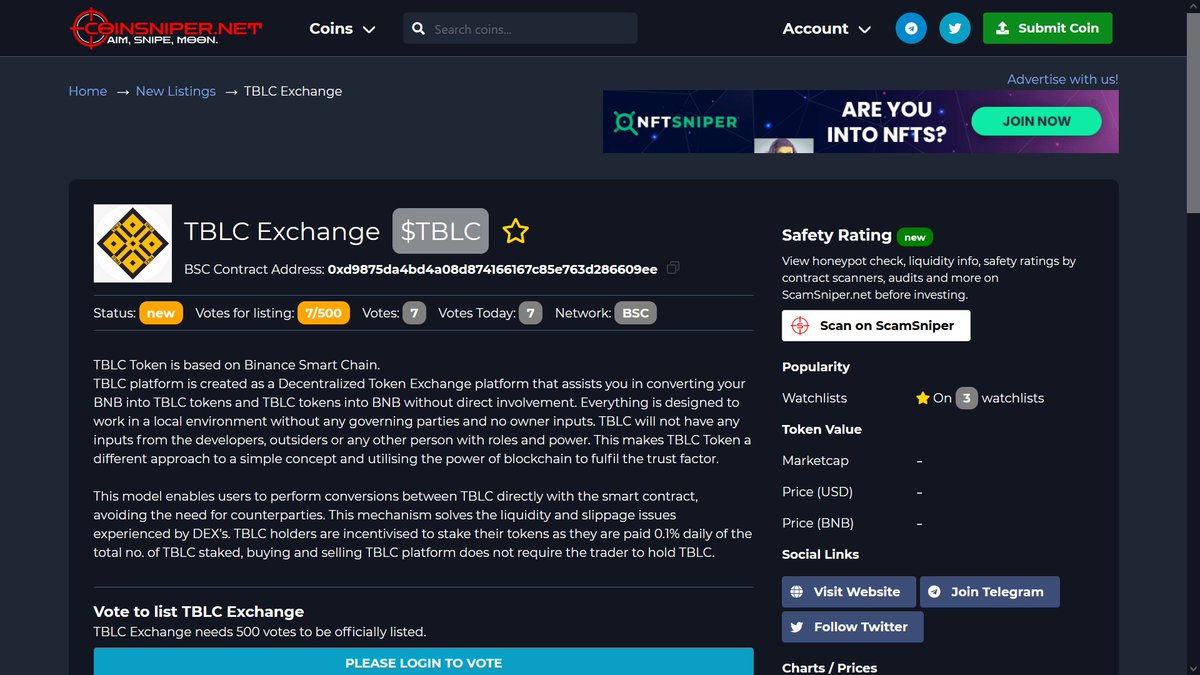Expand the Account dropdown menu

coord(827,29)
